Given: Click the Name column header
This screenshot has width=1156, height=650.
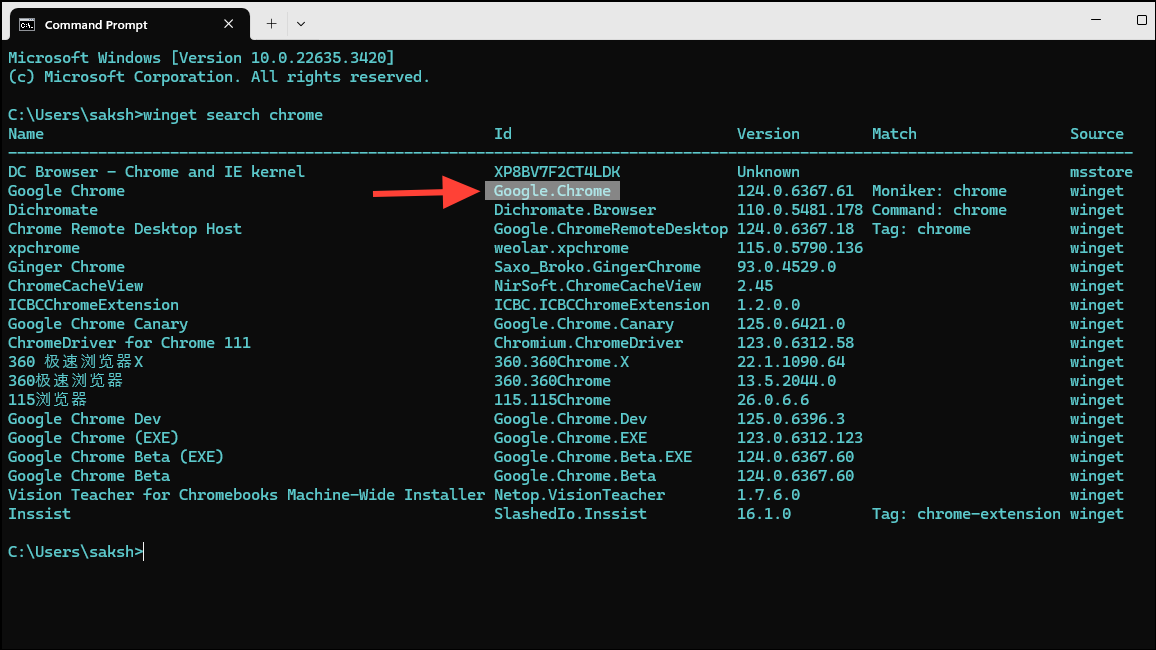Looking at the screenshot, I should point(26,134).
